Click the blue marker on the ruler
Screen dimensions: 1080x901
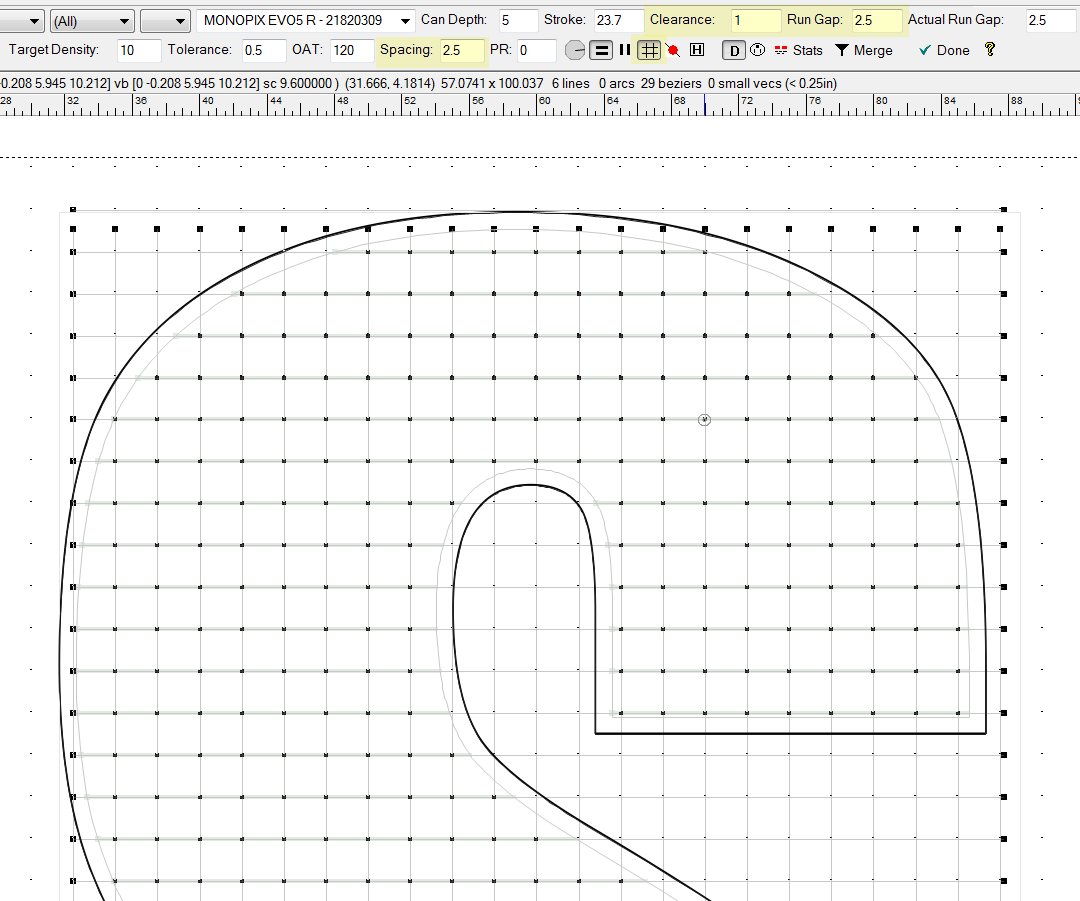point(705,104)
